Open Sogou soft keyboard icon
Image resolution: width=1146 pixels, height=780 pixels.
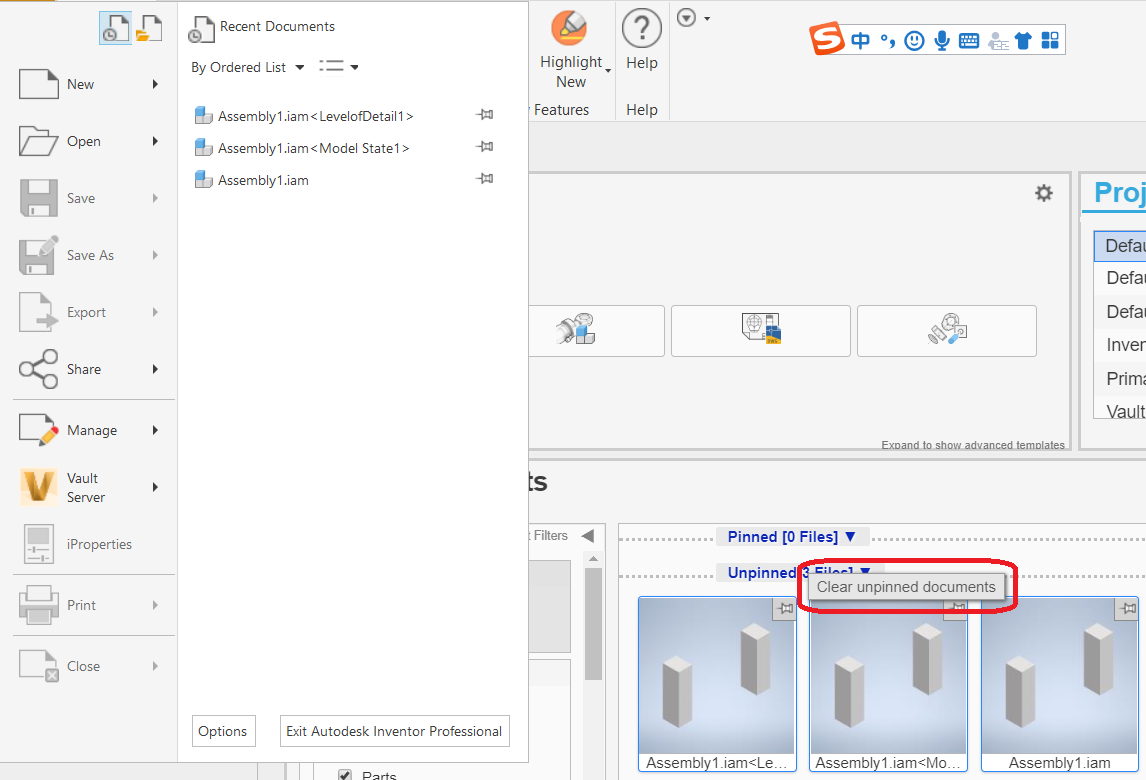pyautogui.click(x=969, y=40)
